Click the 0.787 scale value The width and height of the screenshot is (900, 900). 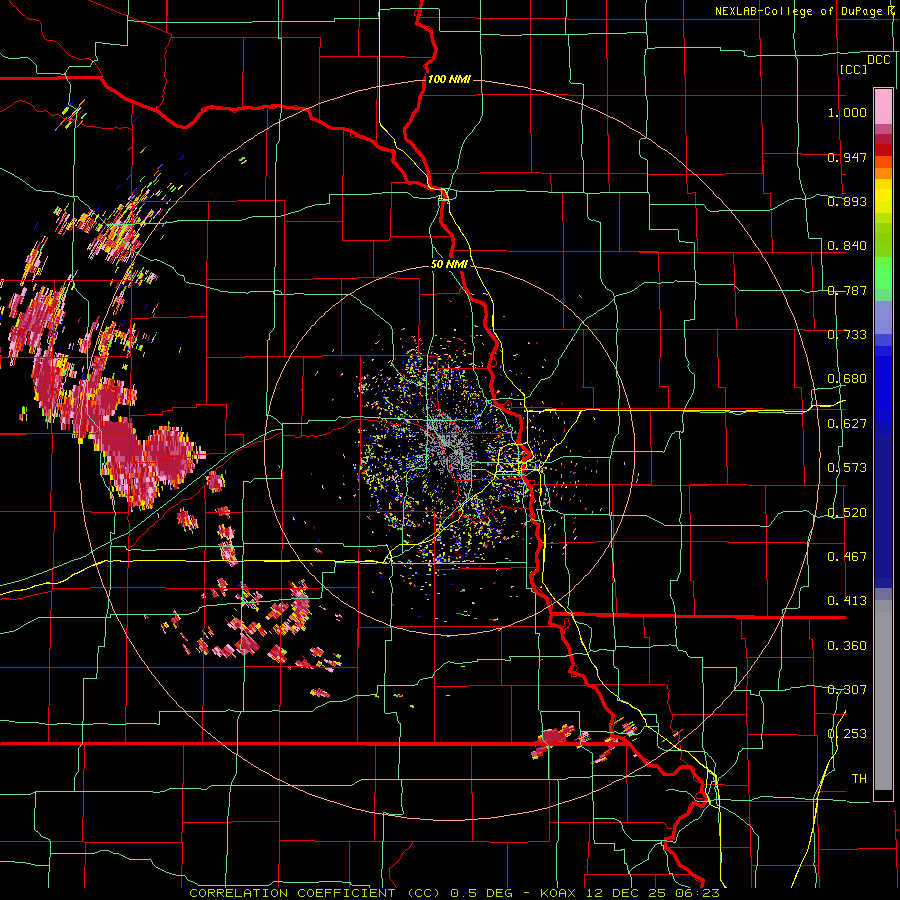point(847,290)
